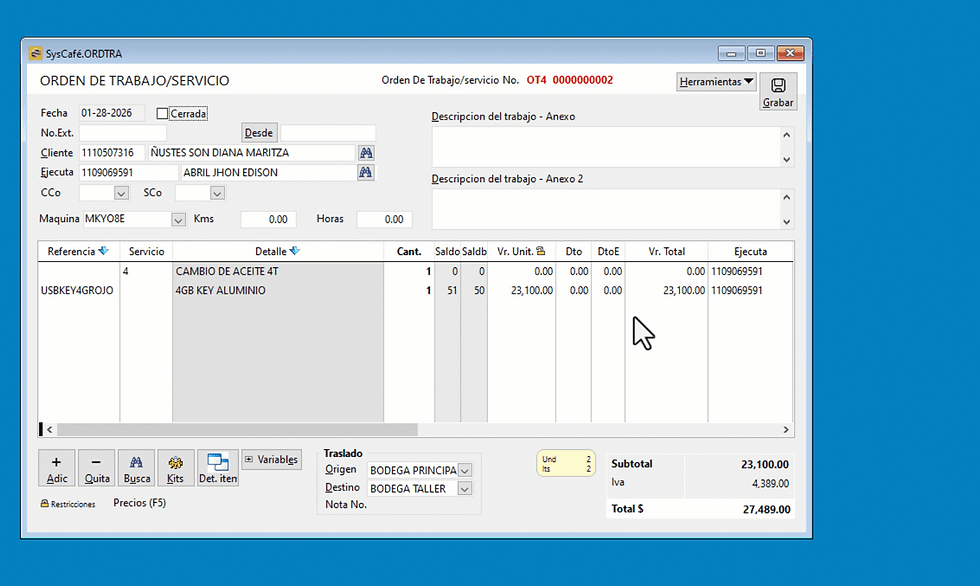
Task: Click the Descripcion del trabajo Anexo 2 text area
Action: point(606,209)
